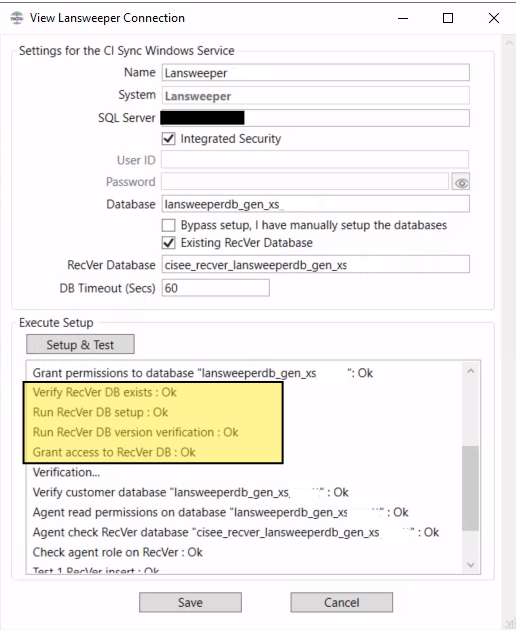Run the Setup & Test button

click(80, 344)
